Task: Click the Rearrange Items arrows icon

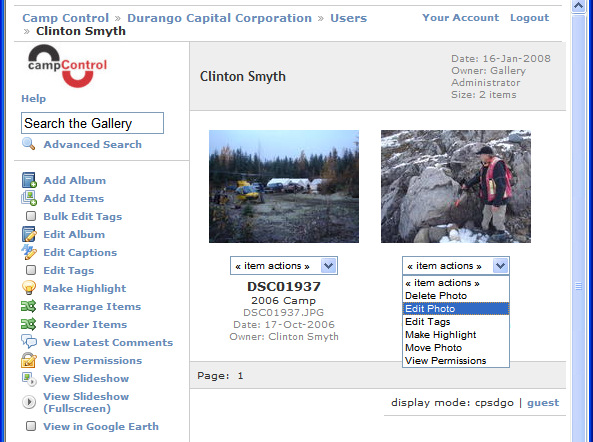Action: coord(29,306)
